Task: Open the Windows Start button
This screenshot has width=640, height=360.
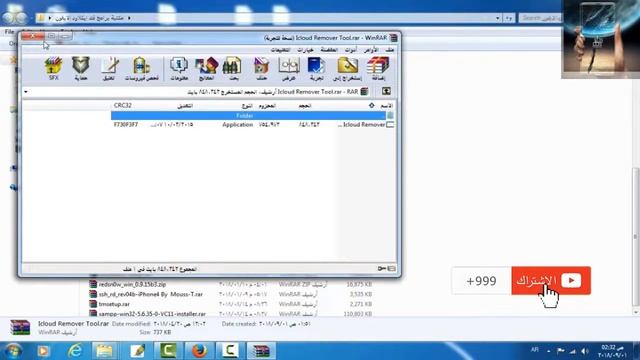Action: coord(13,351)
